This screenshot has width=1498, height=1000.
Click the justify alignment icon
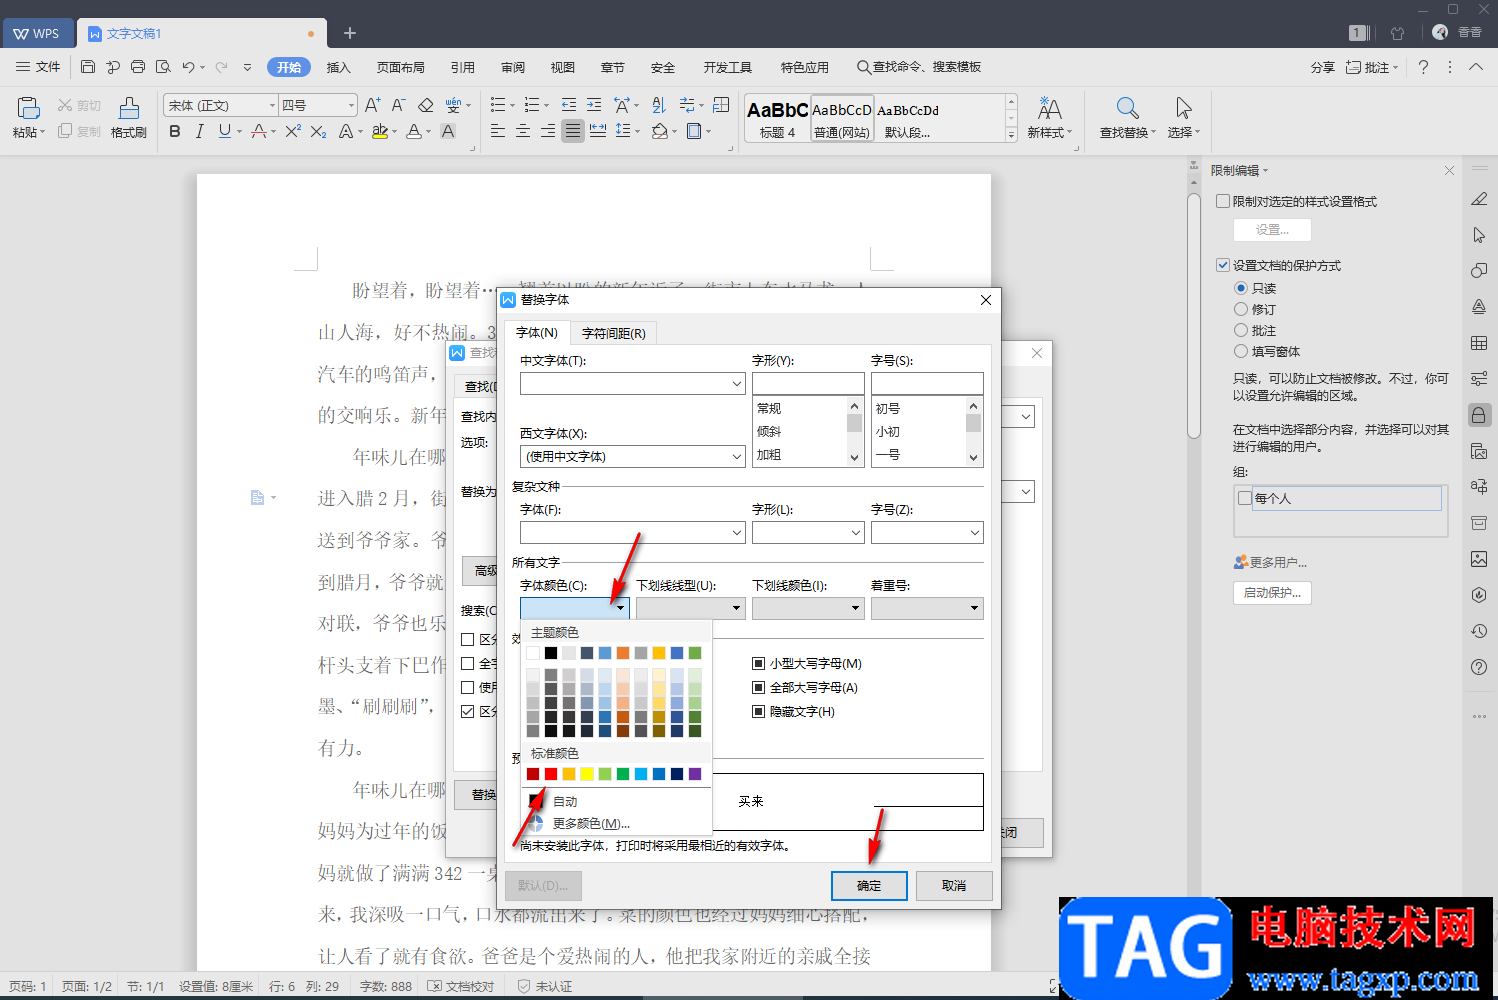[572, 131]
